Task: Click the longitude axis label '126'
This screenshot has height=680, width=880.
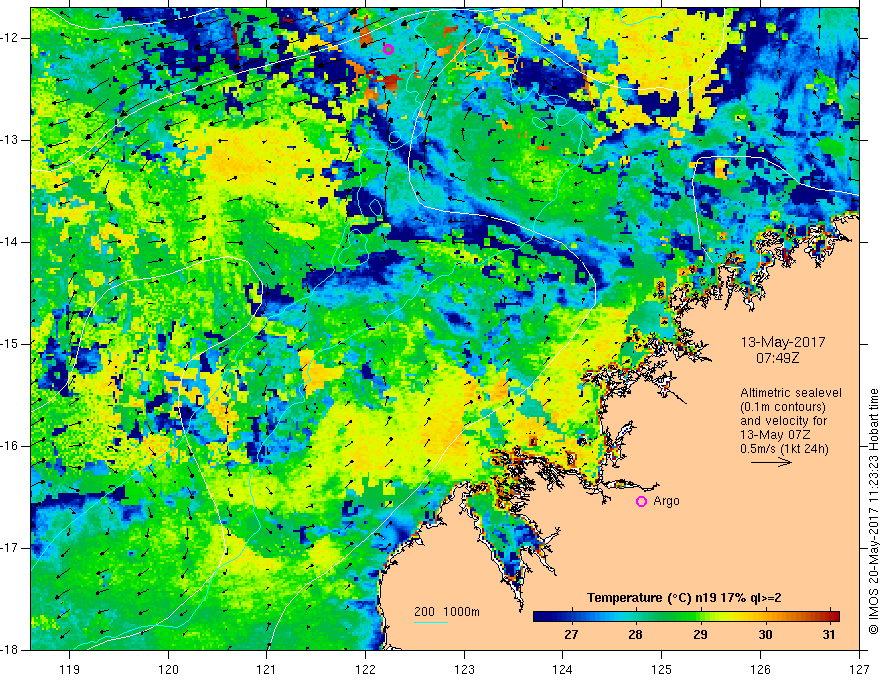Action: click(760, 669)
